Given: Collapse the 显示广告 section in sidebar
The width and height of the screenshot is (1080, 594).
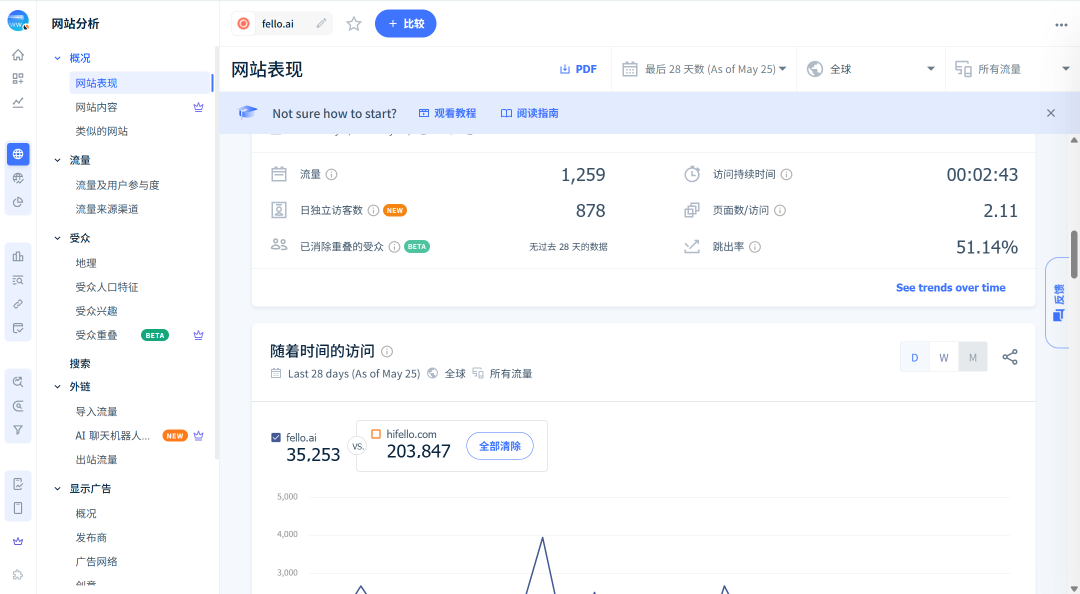Looking at the screenshot, I should click(x=58, y=489).
